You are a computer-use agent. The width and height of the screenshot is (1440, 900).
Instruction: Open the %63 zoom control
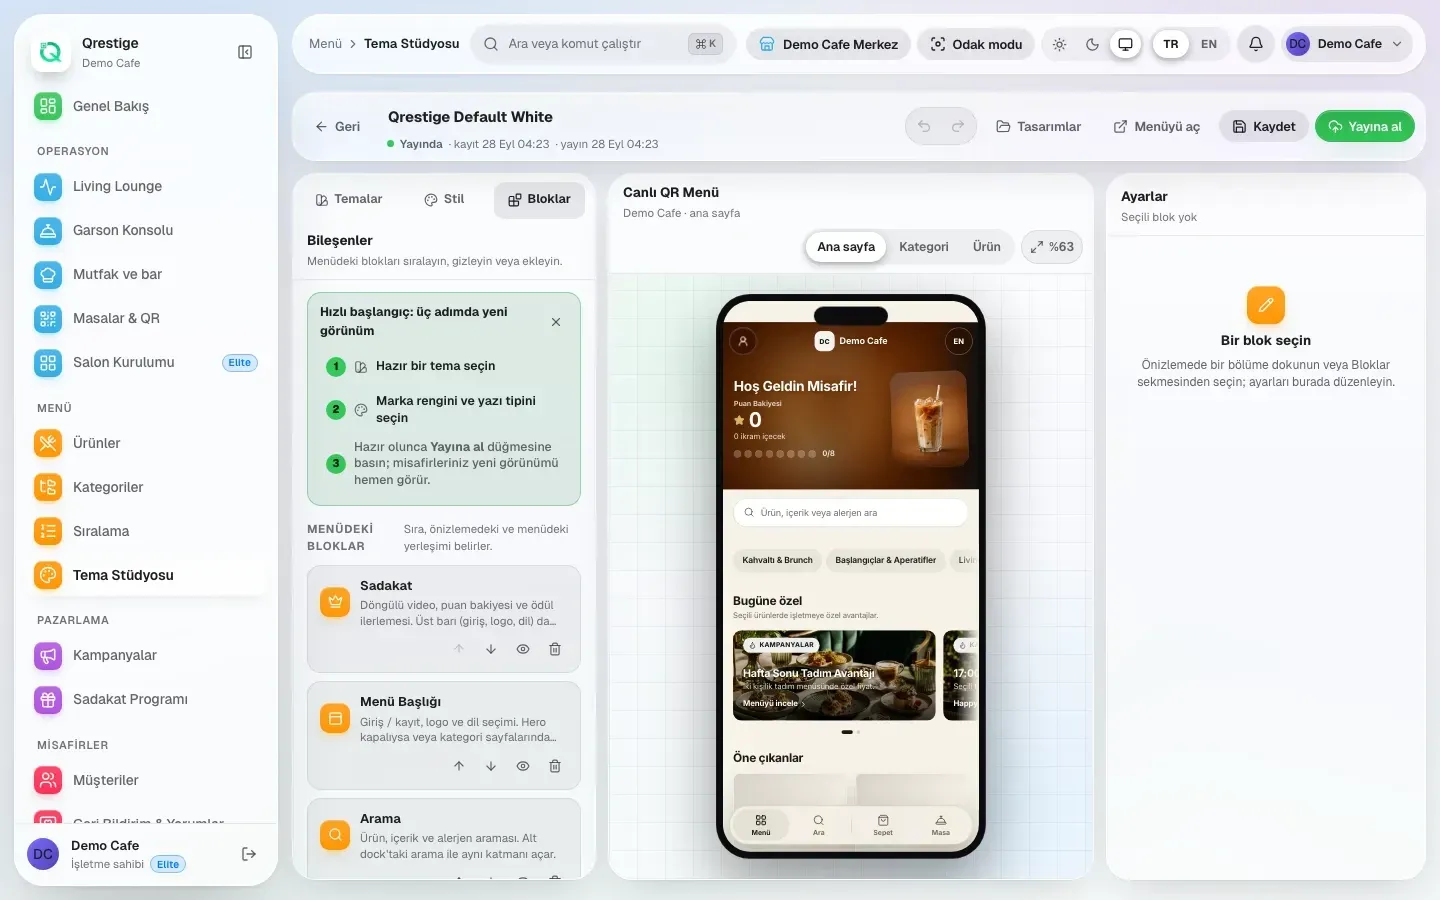(x=1052, y=247)
